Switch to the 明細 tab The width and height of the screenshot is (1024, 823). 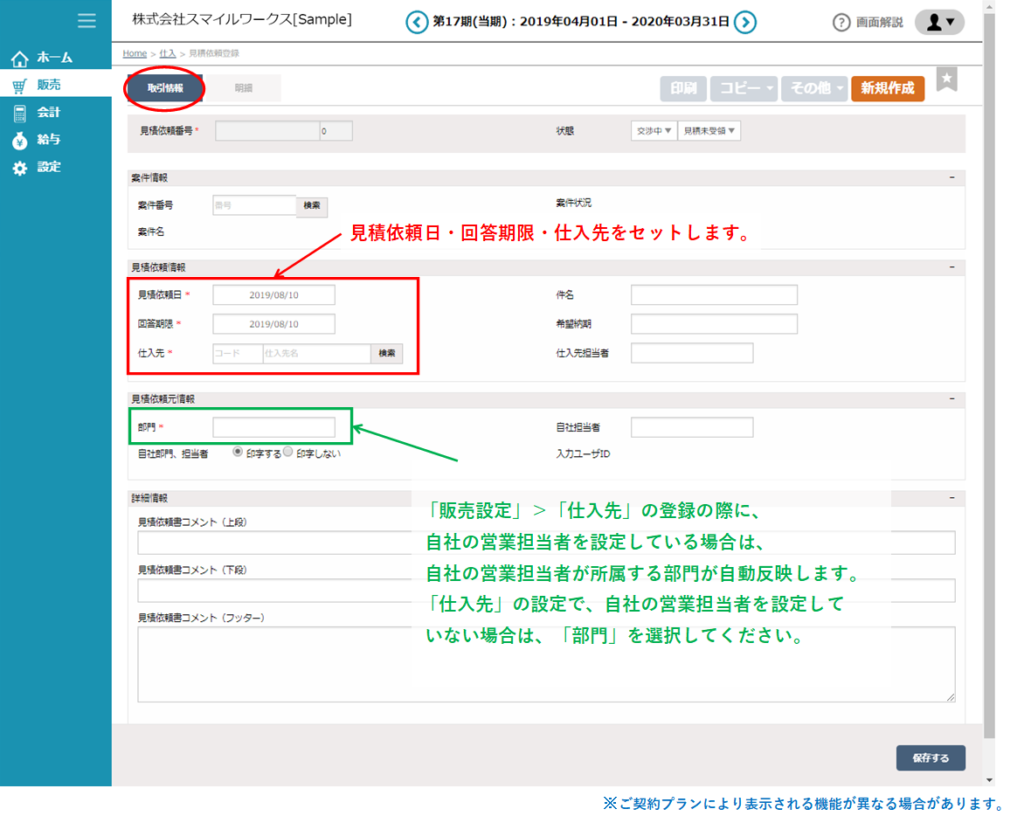tap(243, 88)
